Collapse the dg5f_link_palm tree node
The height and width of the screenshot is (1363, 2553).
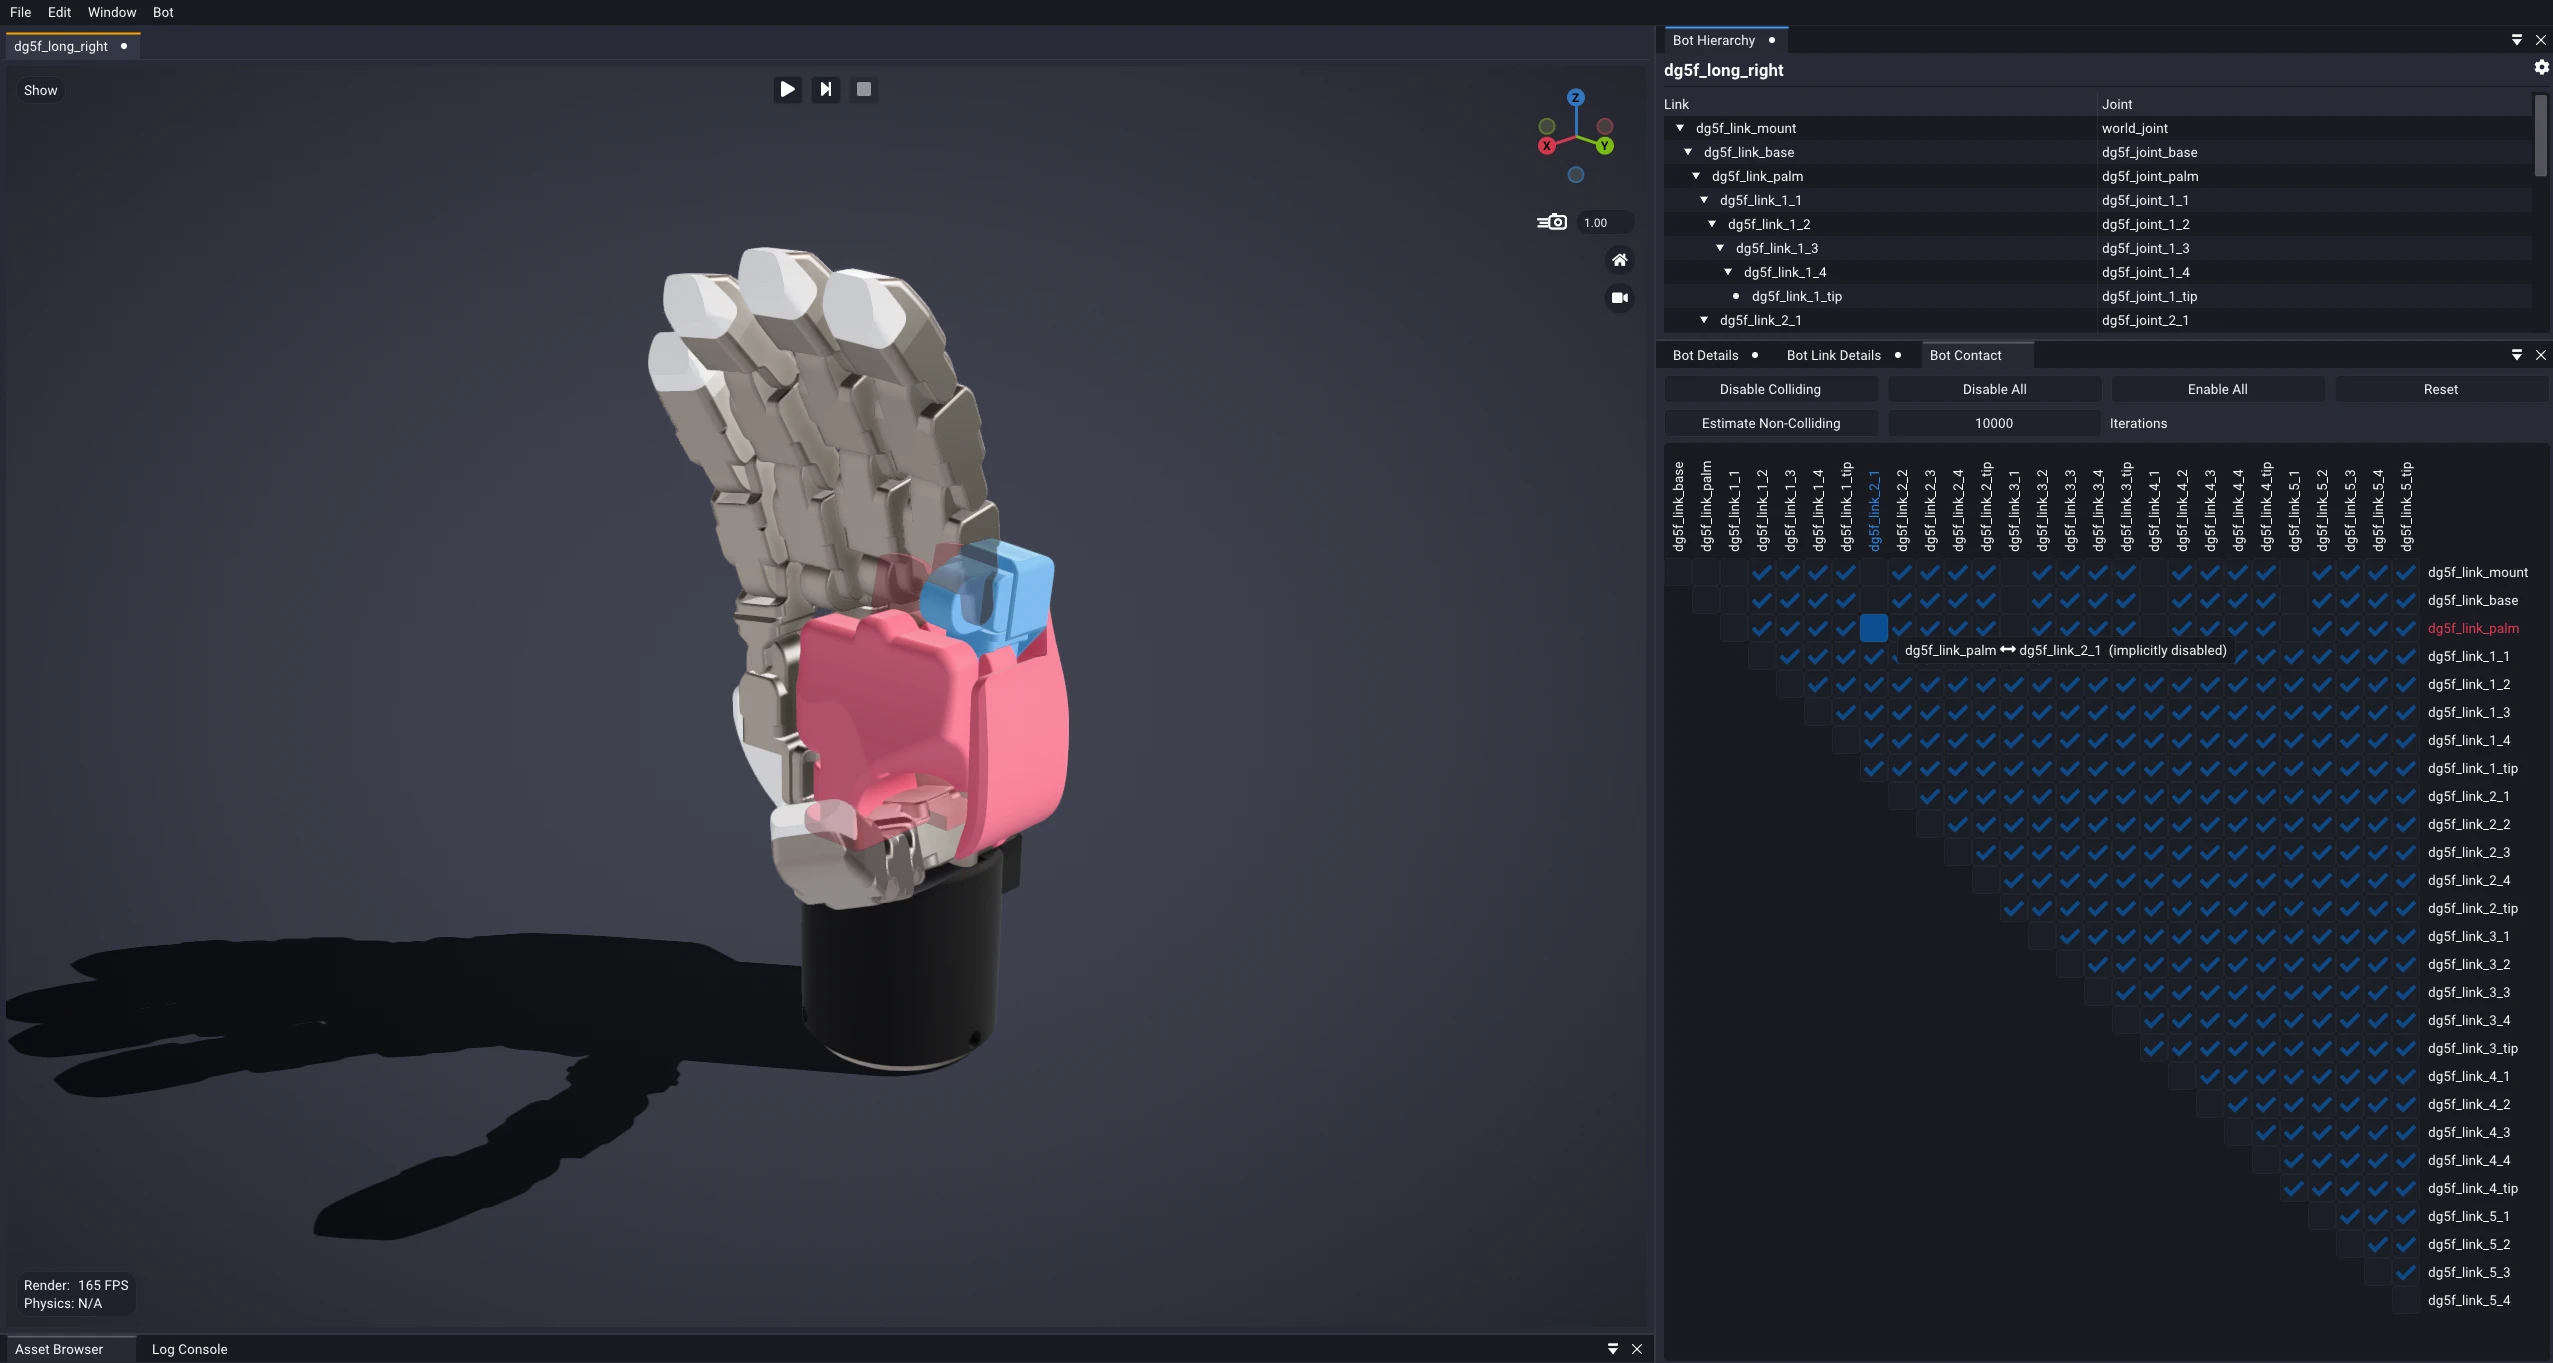click(x=1696, y=176)
